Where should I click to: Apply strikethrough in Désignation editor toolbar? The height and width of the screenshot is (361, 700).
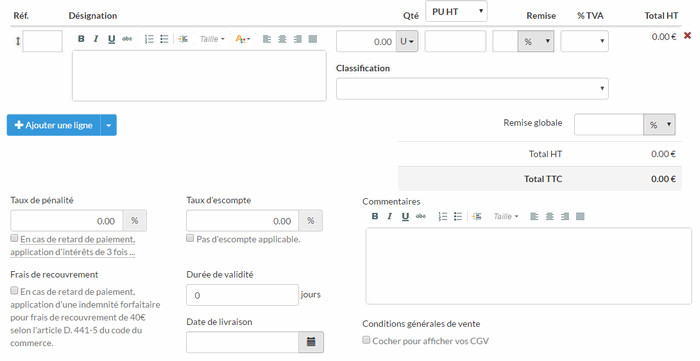click(x=127, y=39)
